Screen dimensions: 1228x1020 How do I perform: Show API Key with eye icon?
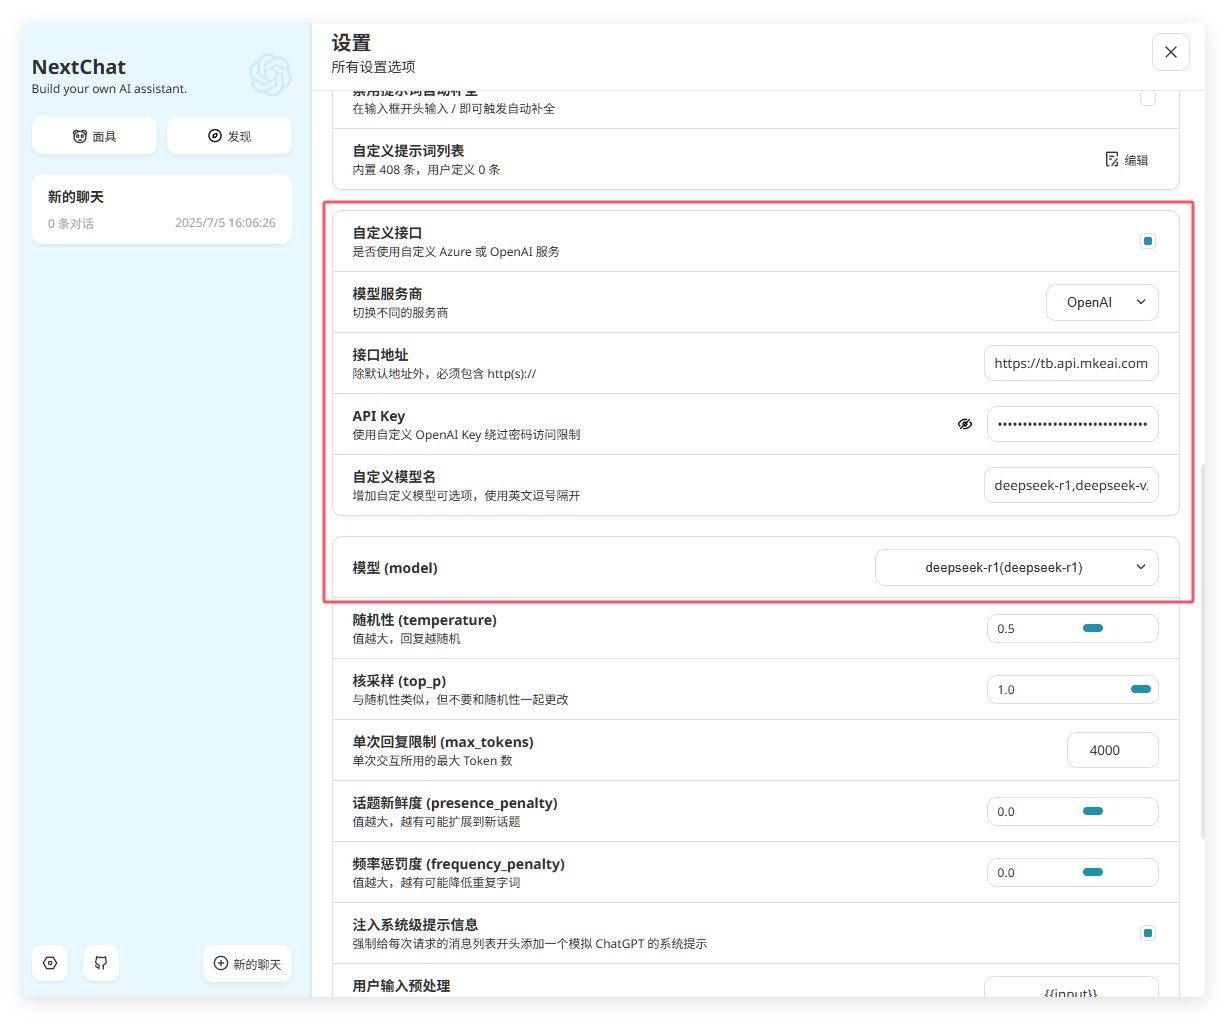[965, 424]
